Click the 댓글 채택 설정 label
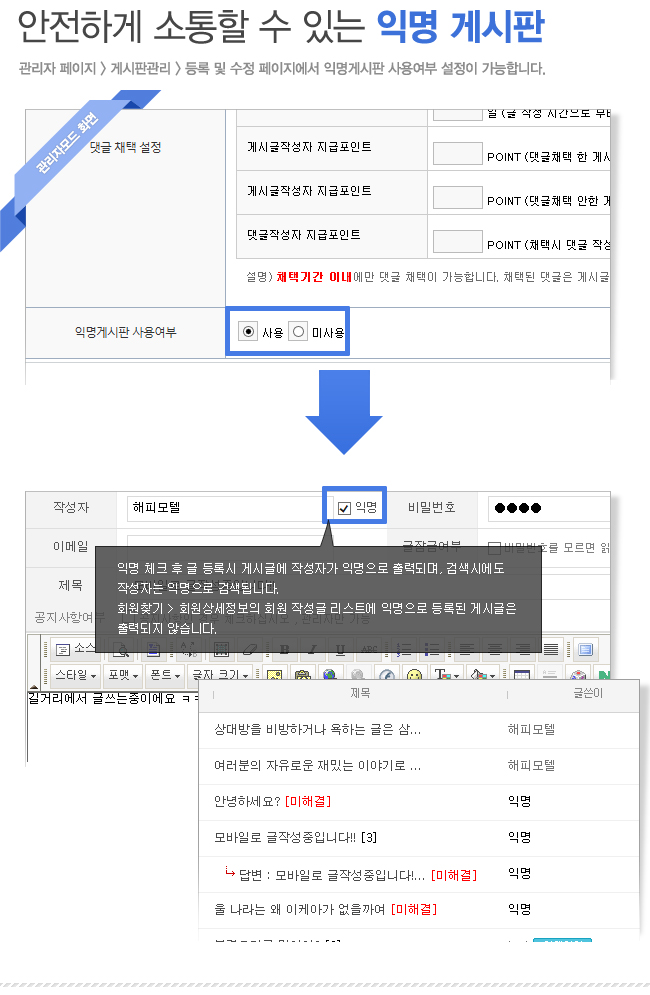 [x=125, y=147]
